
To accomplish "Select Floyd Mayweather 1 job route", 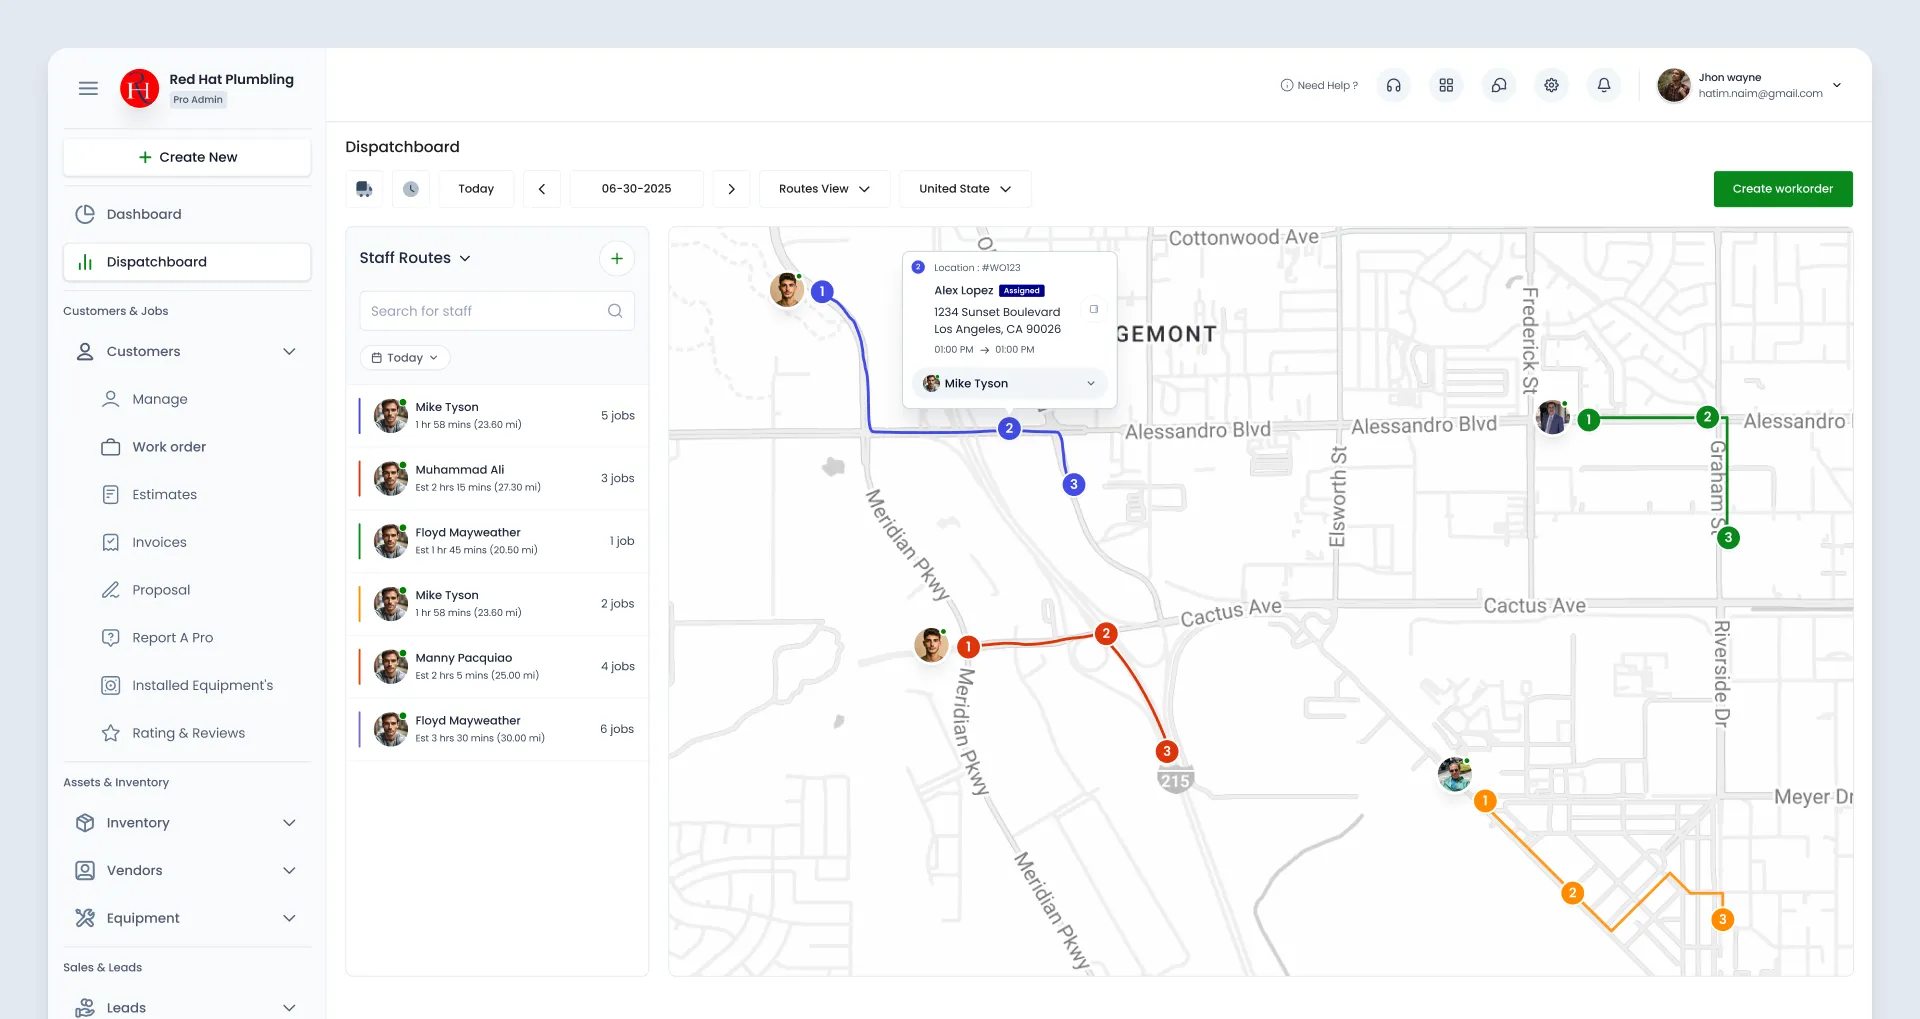I will point(497,541).
